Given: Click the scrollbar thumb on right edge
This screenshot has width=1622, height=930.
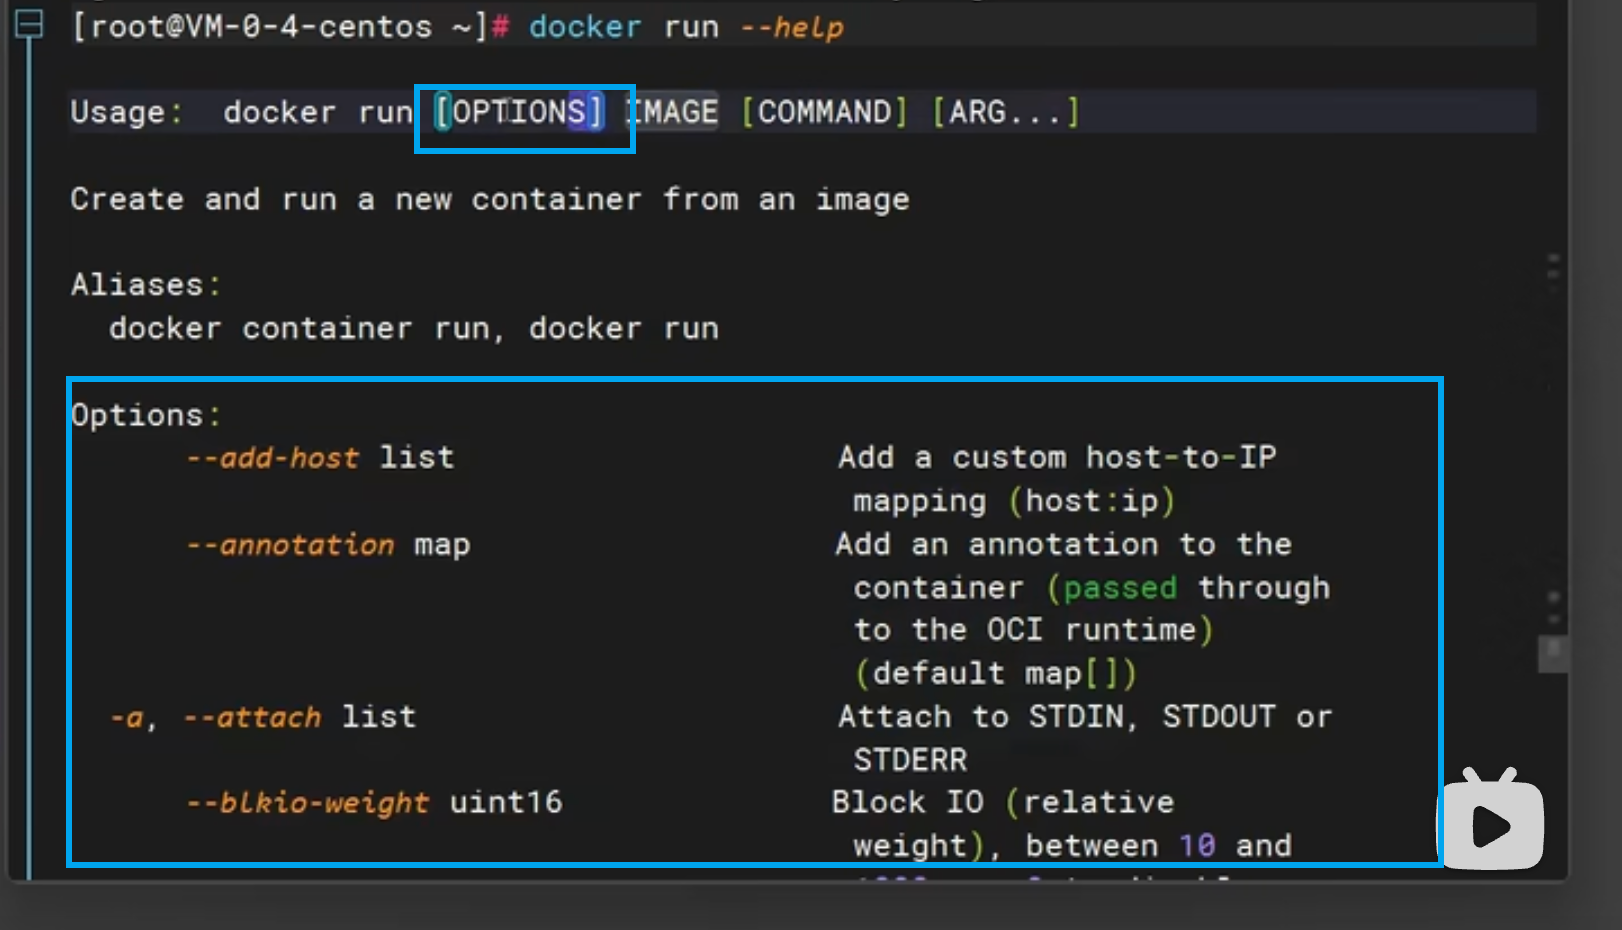Looking at the screenshot, I should pyautogui.click(x=1552, y=655).
